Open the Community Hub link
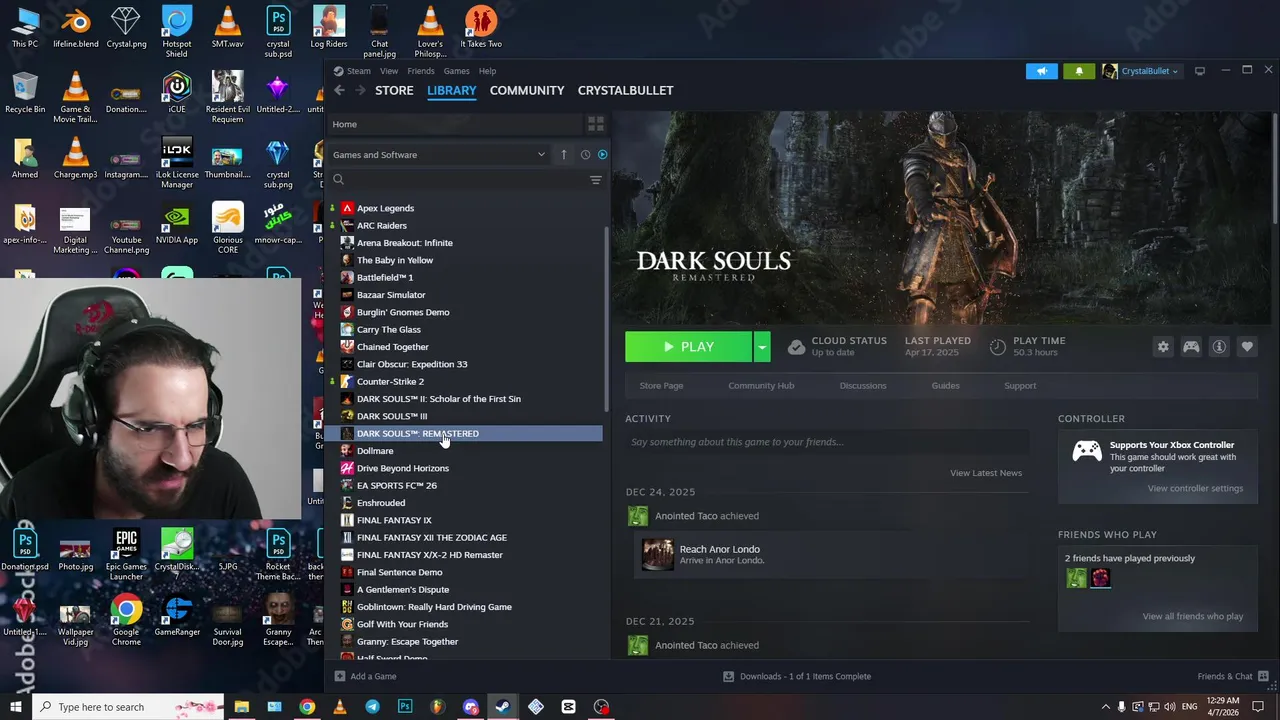1280x720 pixels. (761, 386)
